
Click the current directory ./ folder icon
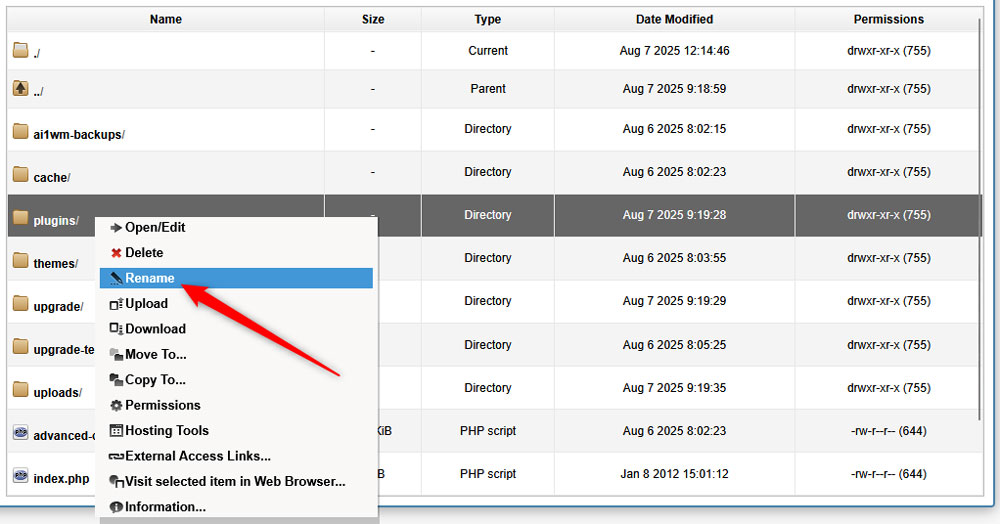click(20, 50)
